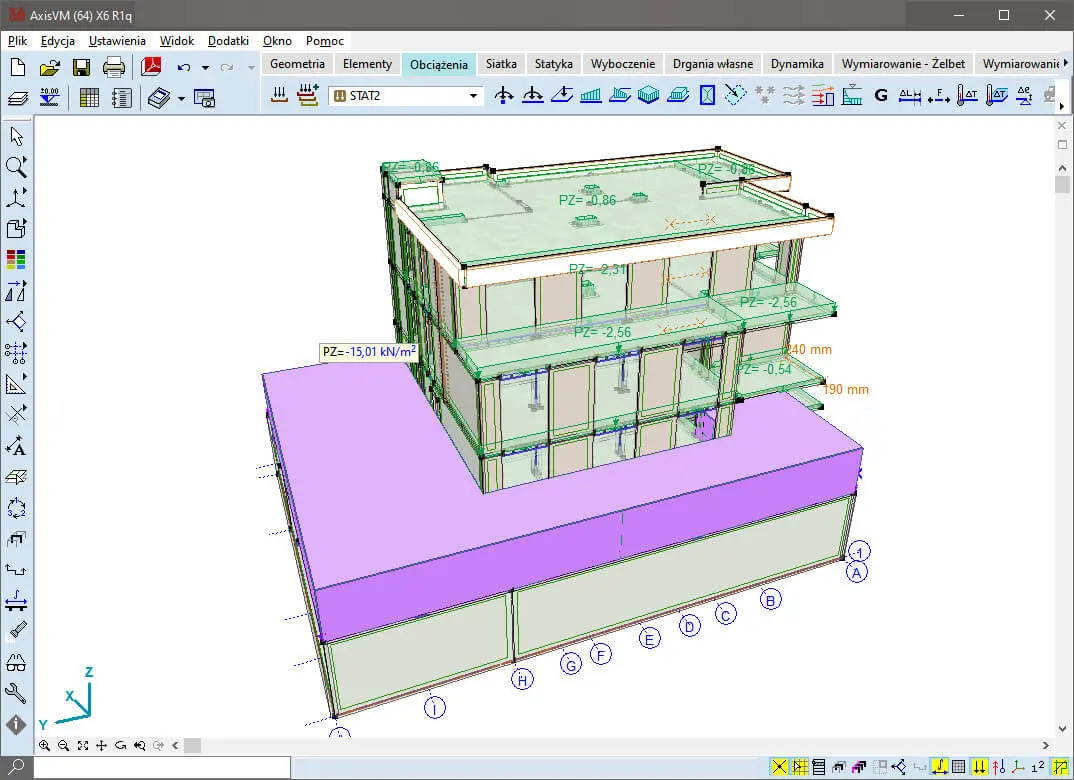Switch to the Statyka tab
The width and height of the screenshot is (1074, 780).
(553, 64)
